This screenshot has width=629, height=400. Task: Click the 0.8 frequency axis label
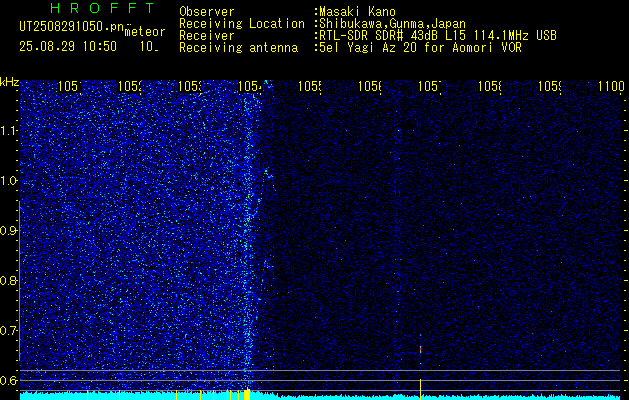point(9,280)
